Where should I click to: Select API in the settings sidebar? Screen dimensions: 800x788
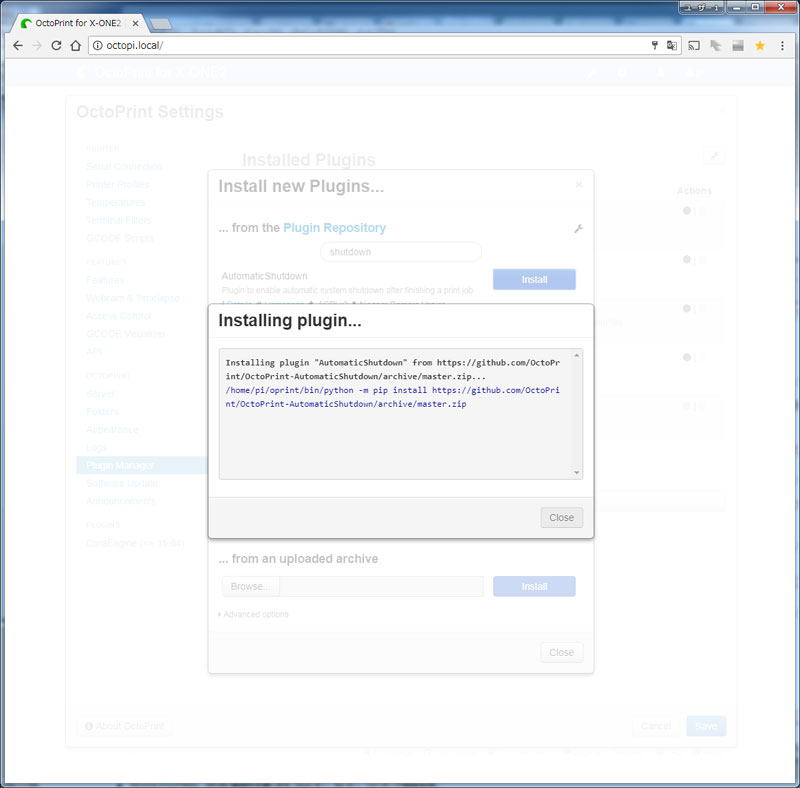[x=94, y=352]
